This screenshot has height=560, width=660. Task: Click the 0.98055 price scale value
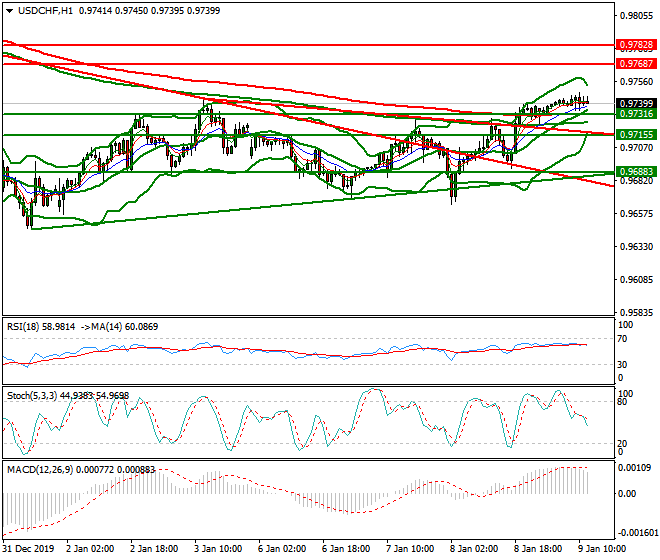tap(637, 16)
